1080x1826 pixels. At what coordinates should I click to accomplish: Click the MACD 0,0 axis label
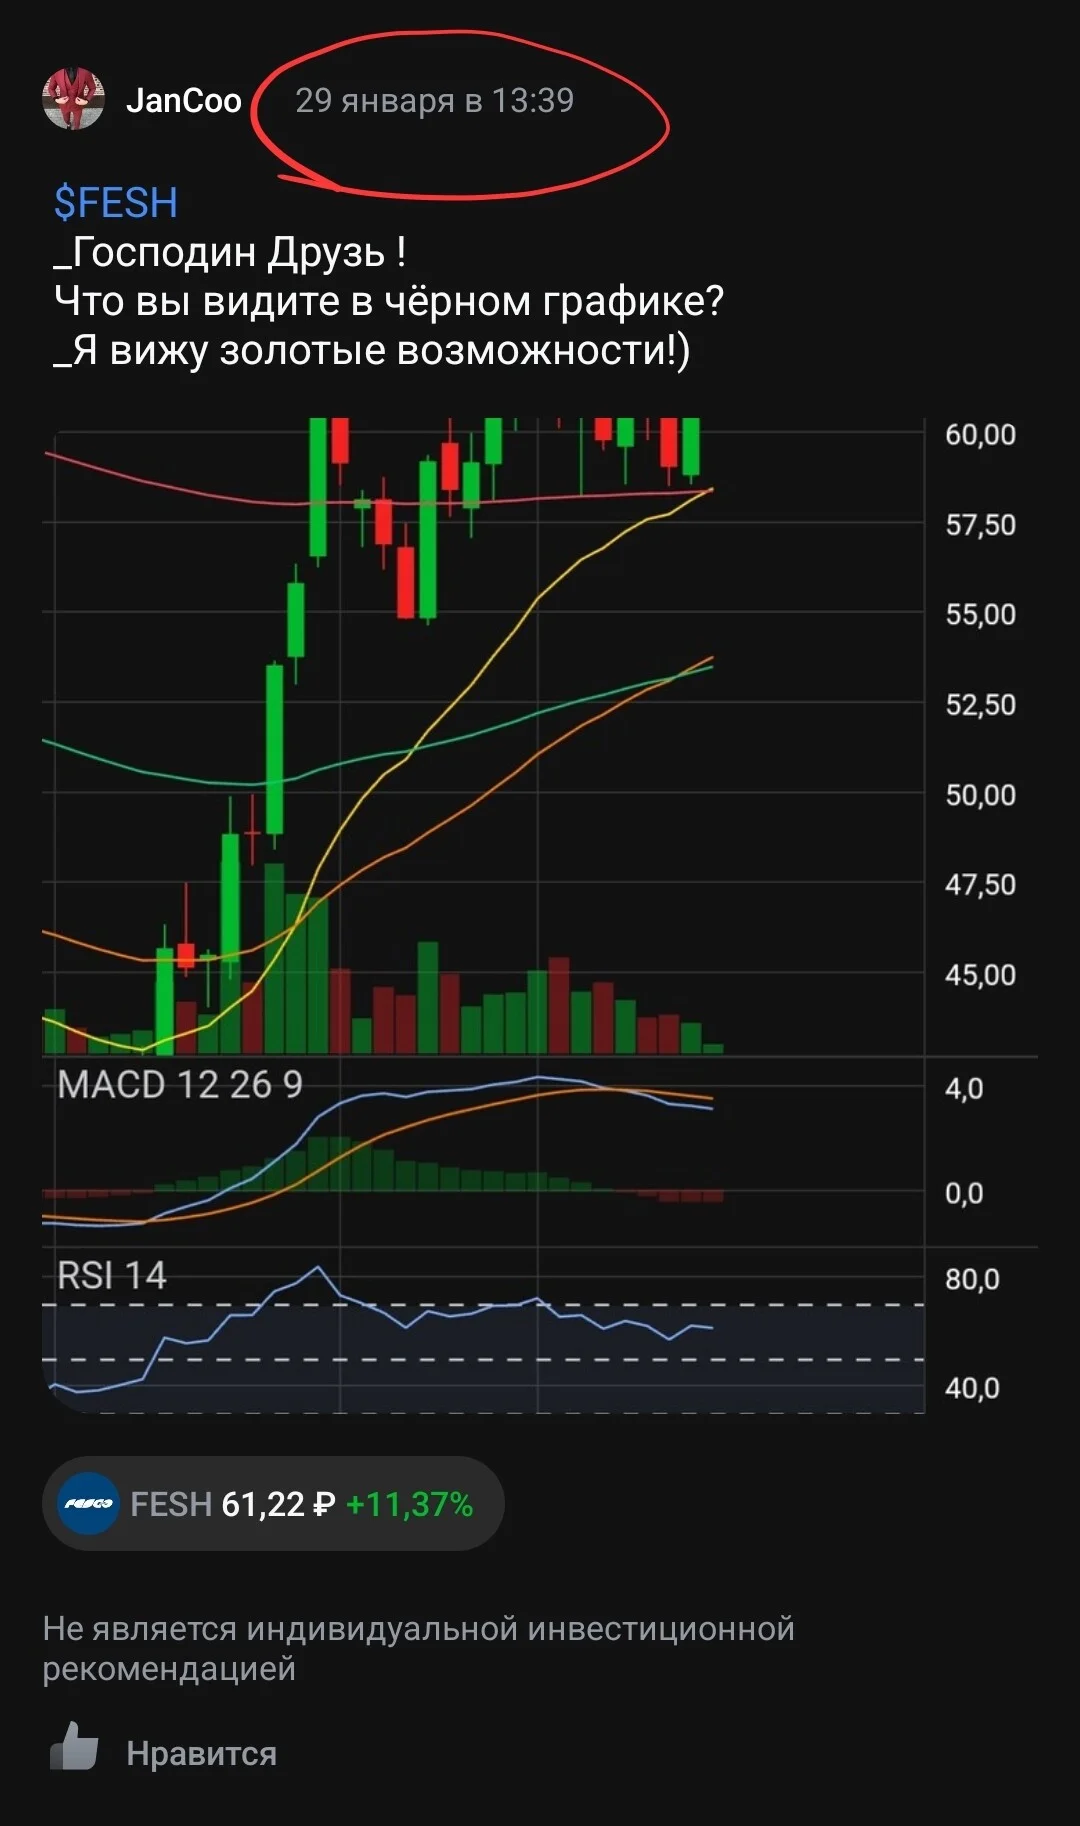point(964,1193)
